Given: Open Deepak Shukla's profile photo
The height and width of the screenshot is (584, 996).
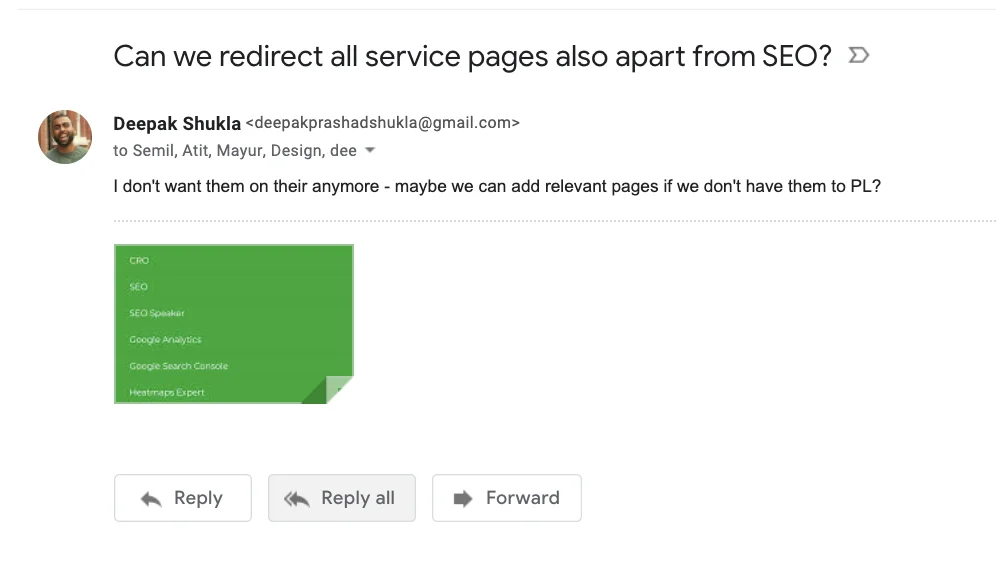Looking at the screenshot, I should click(x=65, y=137).
